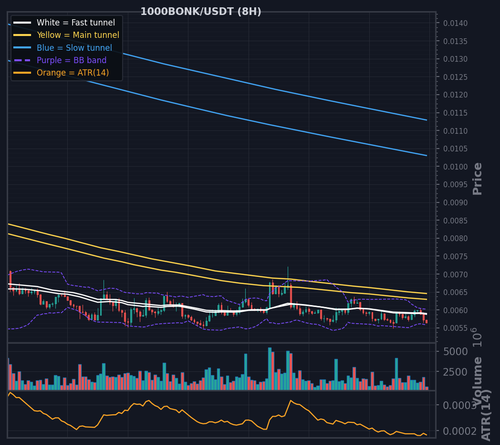
Task: Click the 0.0125 price axis label
Action: tap(455, 77)
